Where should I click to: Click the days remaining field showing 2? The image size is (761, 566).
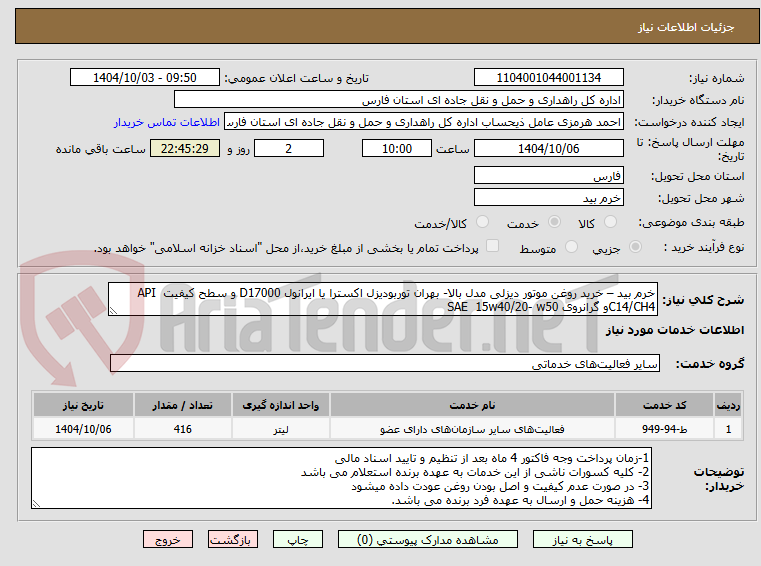coord(289,149)
